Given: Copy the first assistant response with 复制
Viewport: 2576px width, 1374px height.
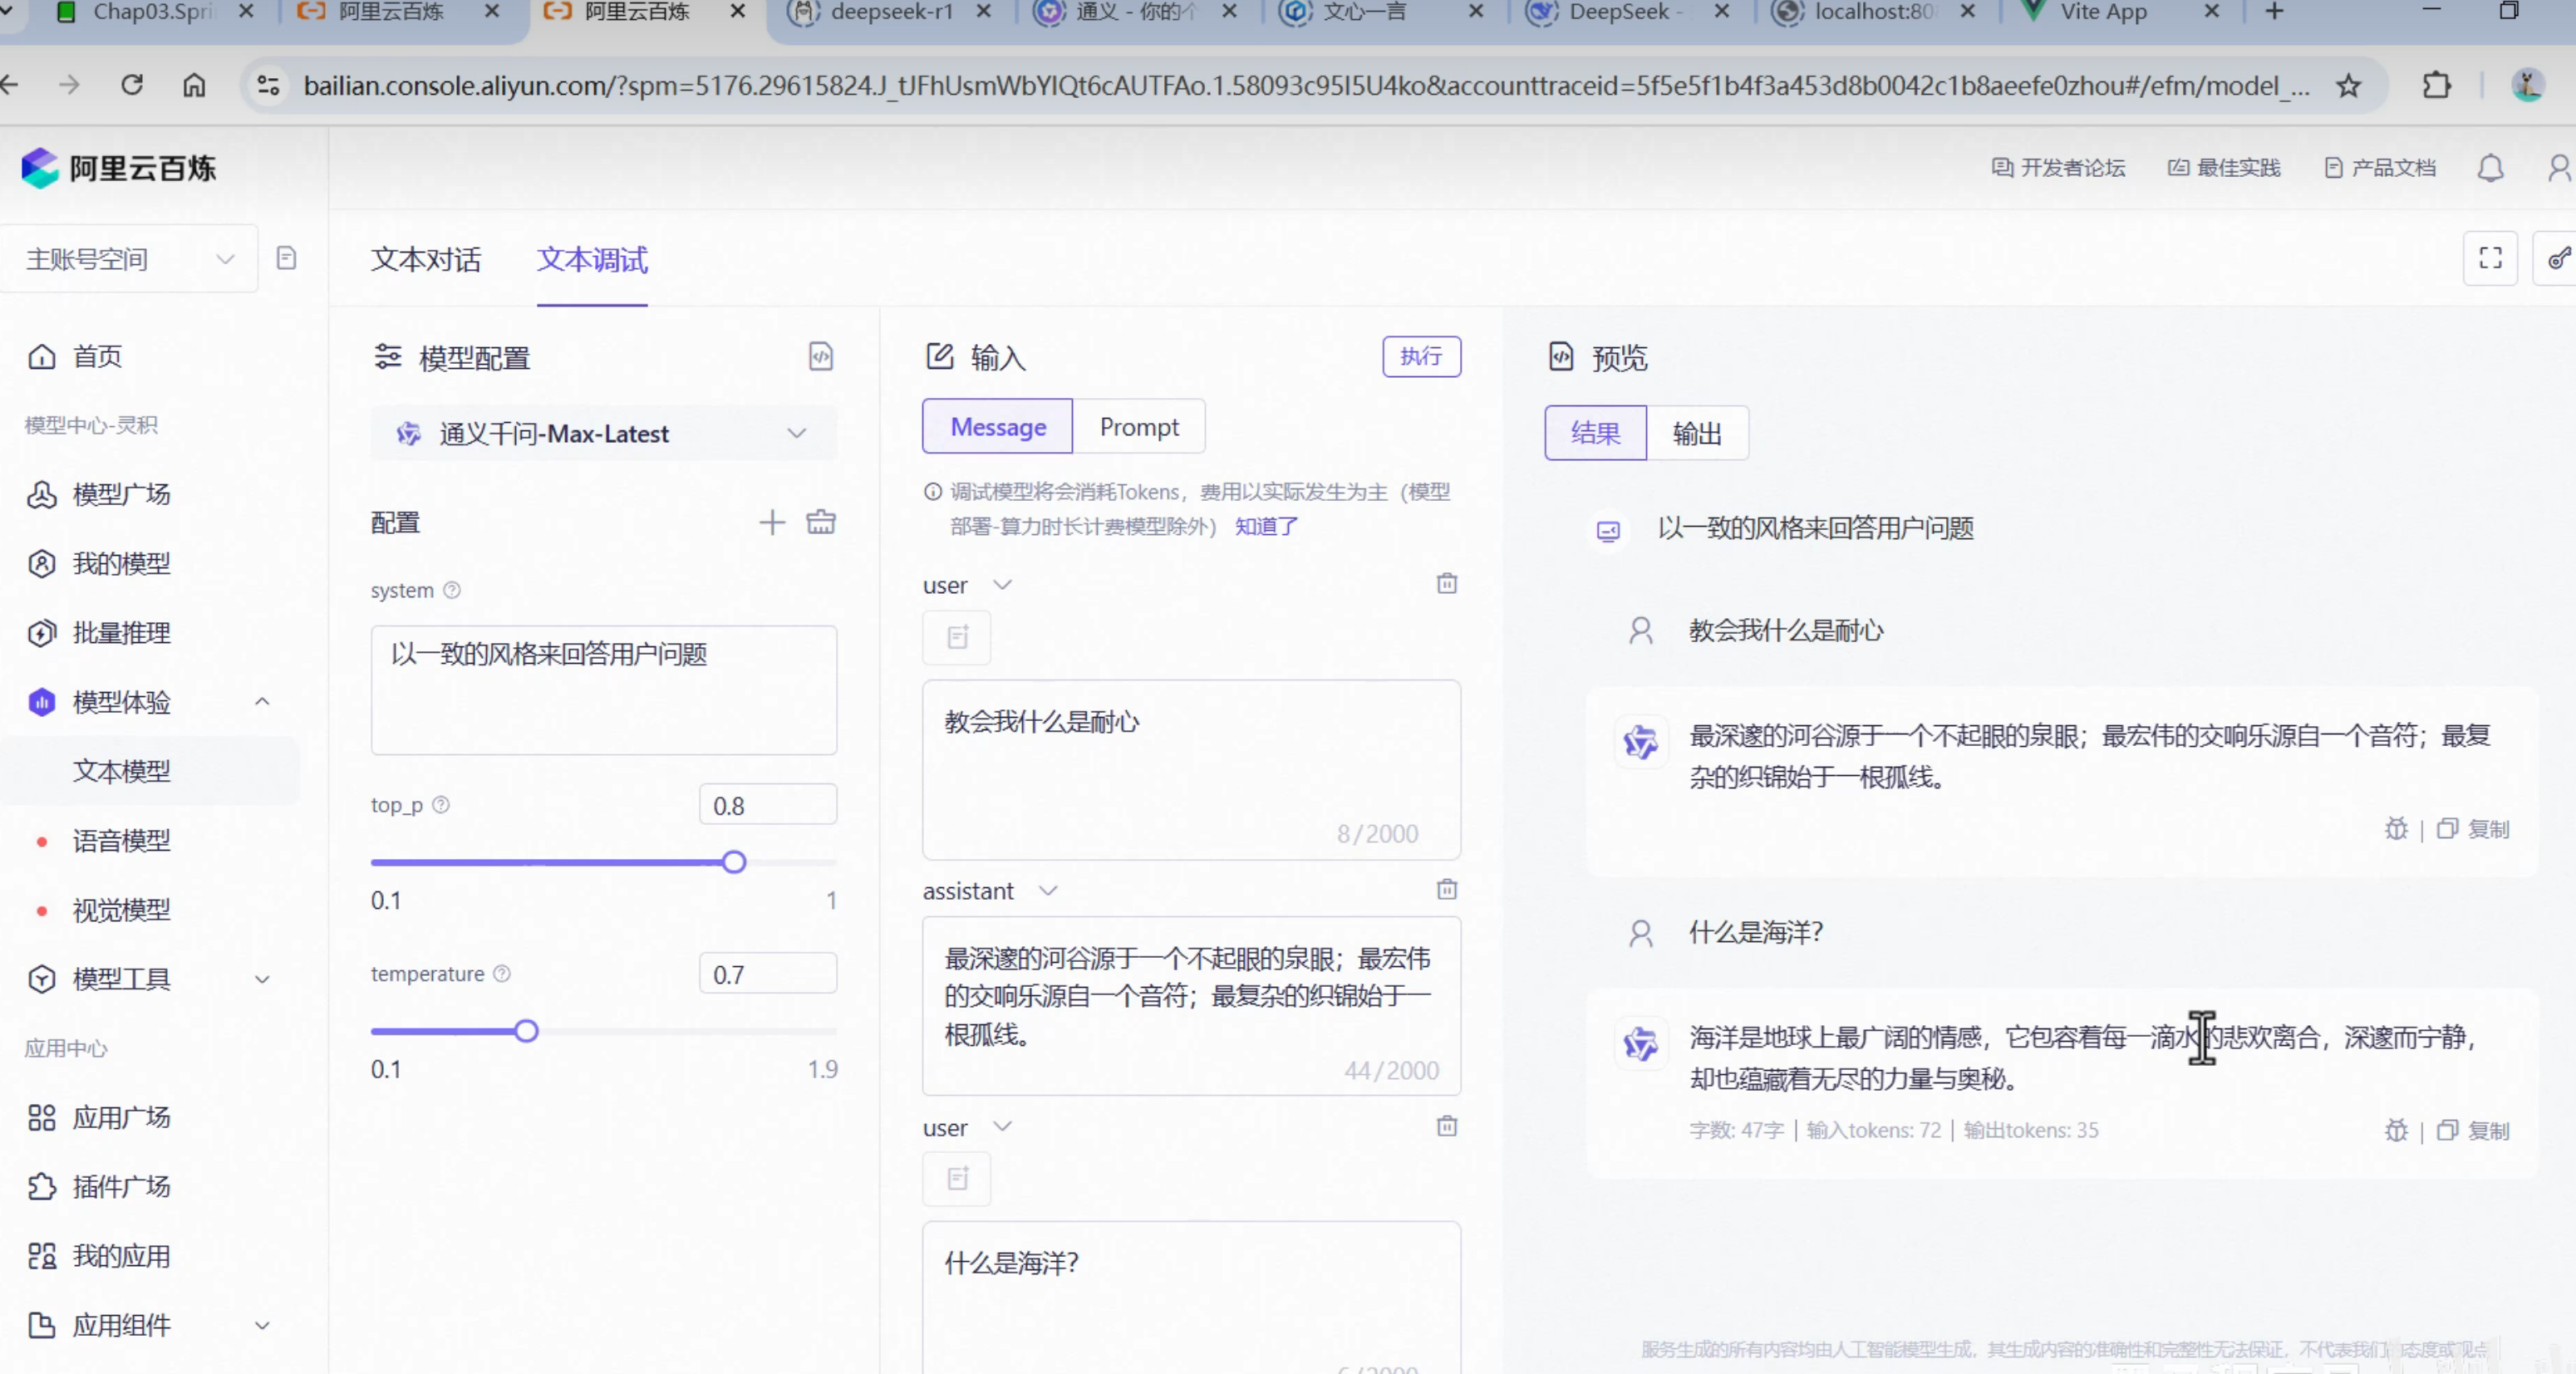Looking at the screenshot, I should tap(2474, 829).
